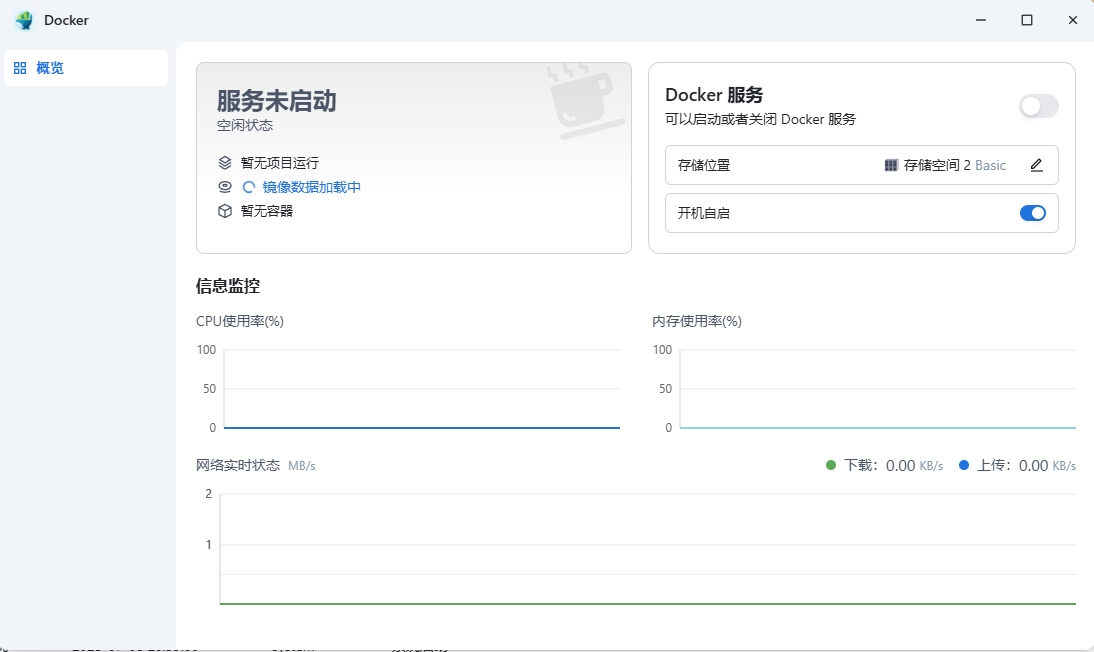Disable the 开机自启 toggle

(x=1032, y=213)
